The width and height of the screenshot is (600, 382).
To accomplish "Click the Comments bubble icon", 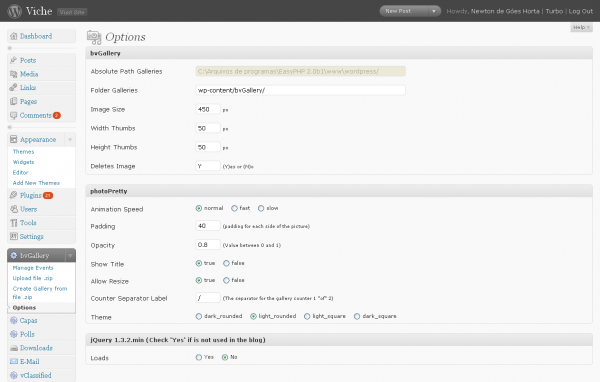I will click(x=14, y=115).
